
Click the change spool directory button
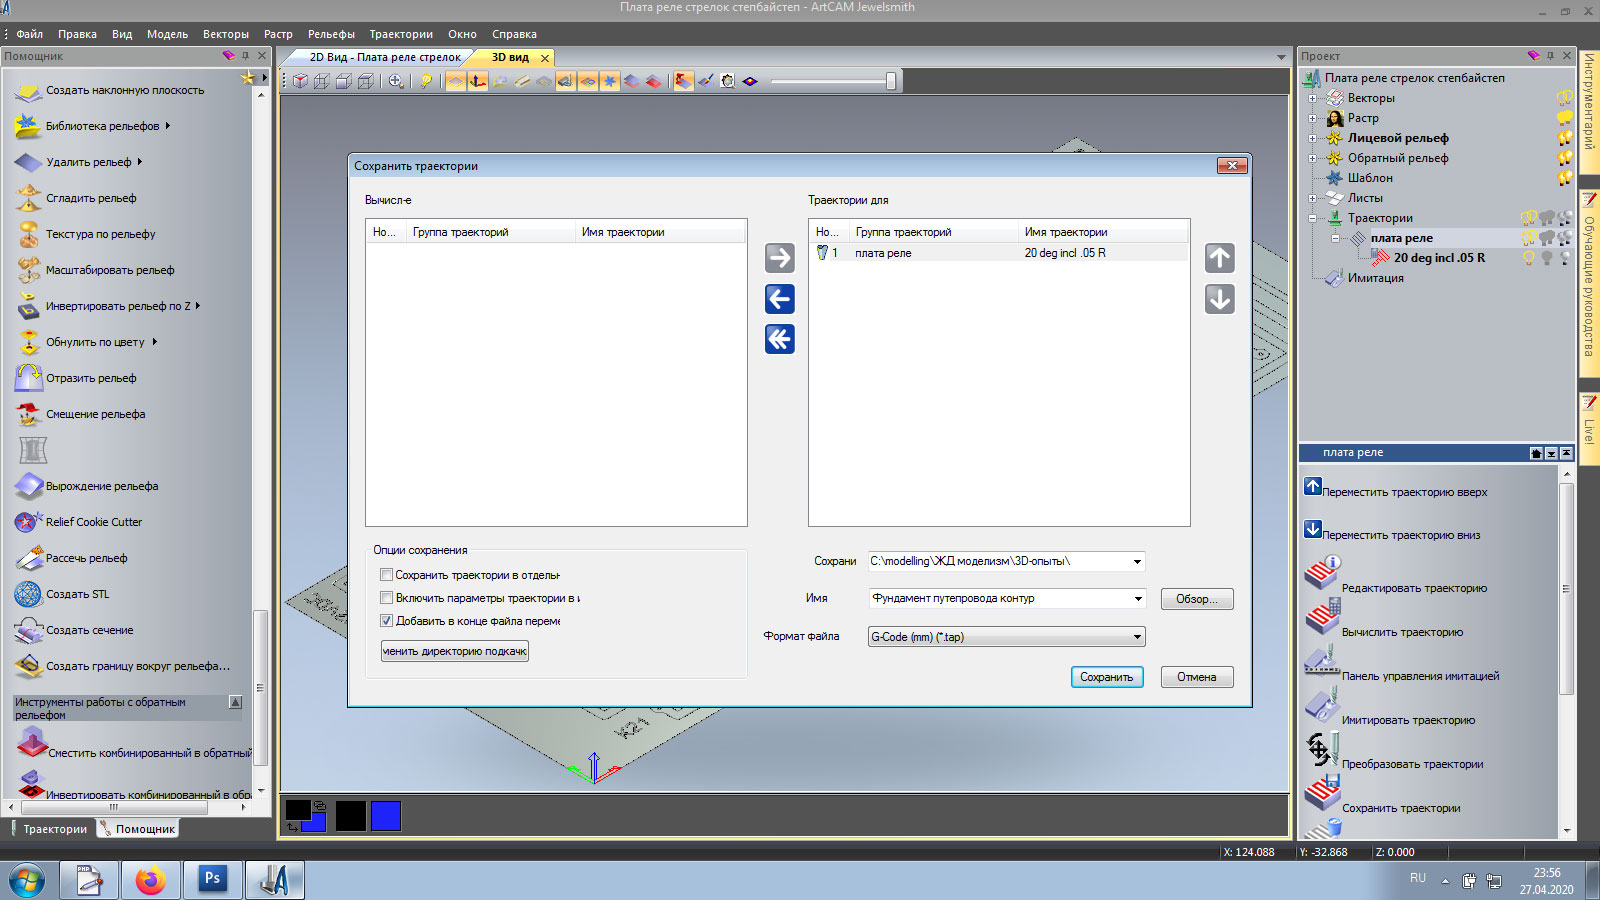(x=454, y=651)
